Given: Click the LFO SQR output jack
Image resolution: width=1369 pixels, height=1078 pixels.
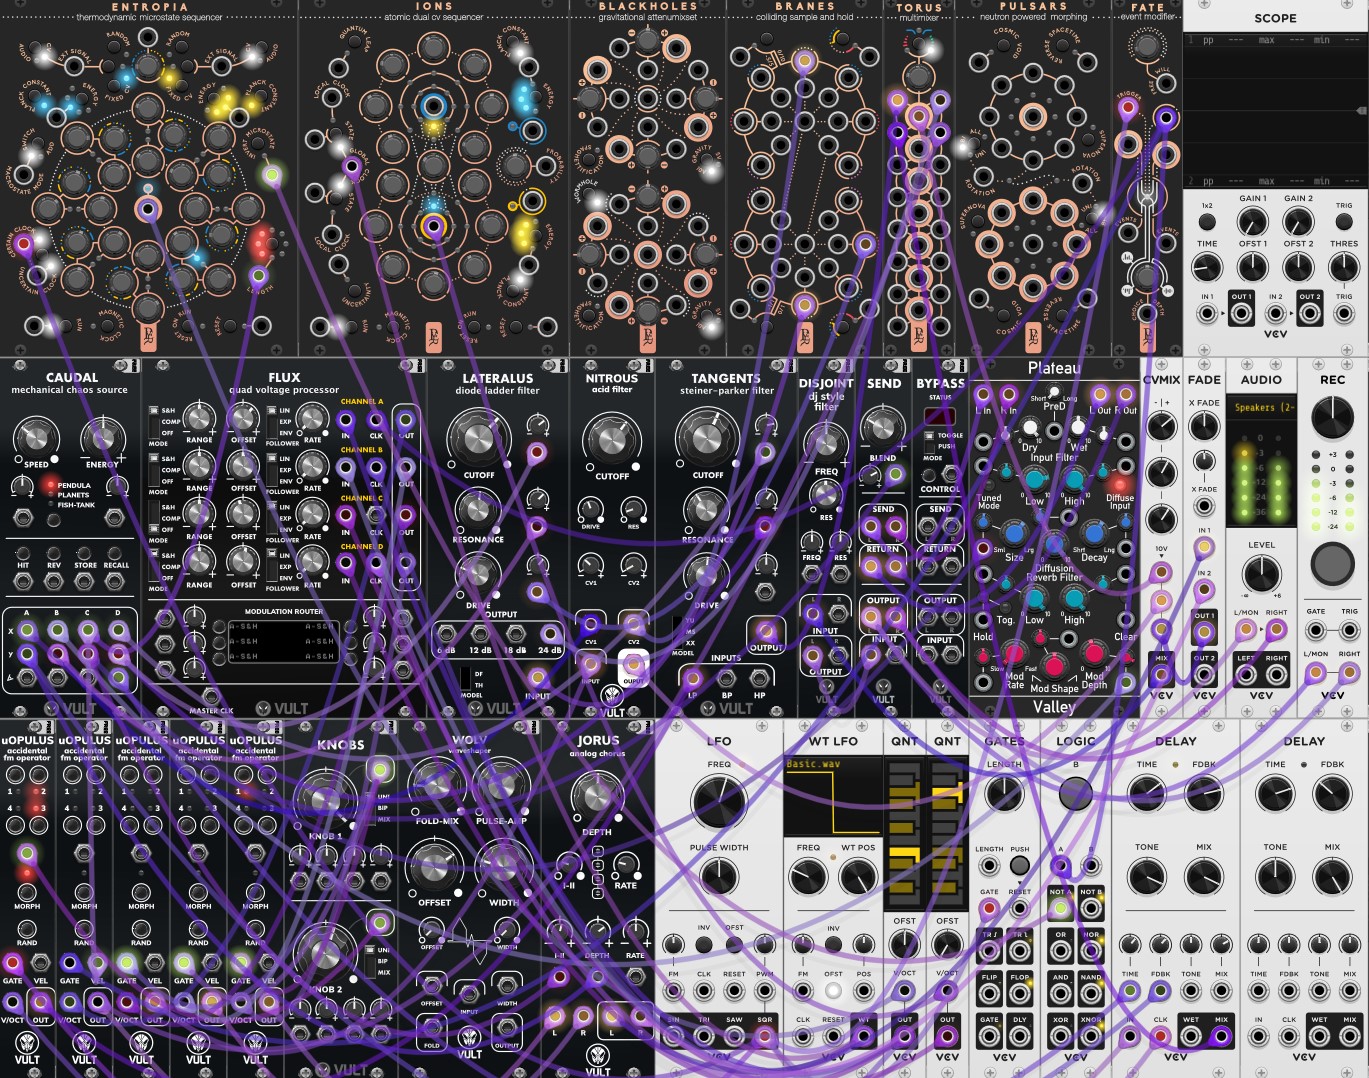Looking at the screenshot, I should (765, 1037).
